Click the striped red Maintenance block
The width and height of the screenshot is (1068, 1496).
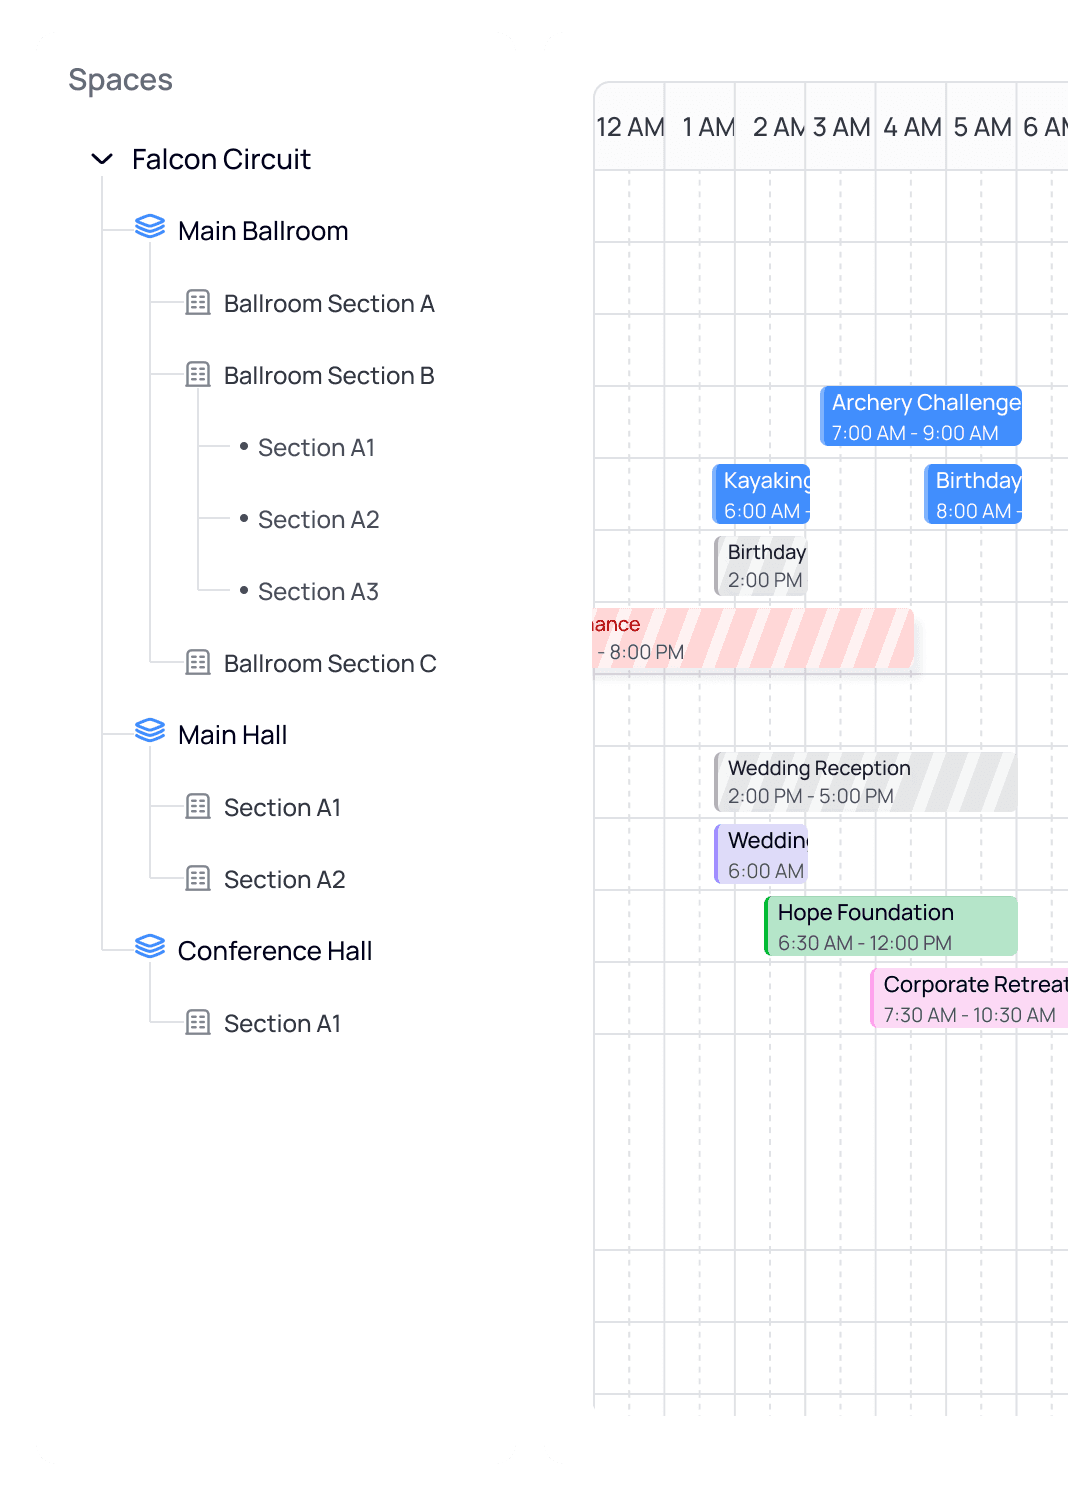(x=750, y=637)
